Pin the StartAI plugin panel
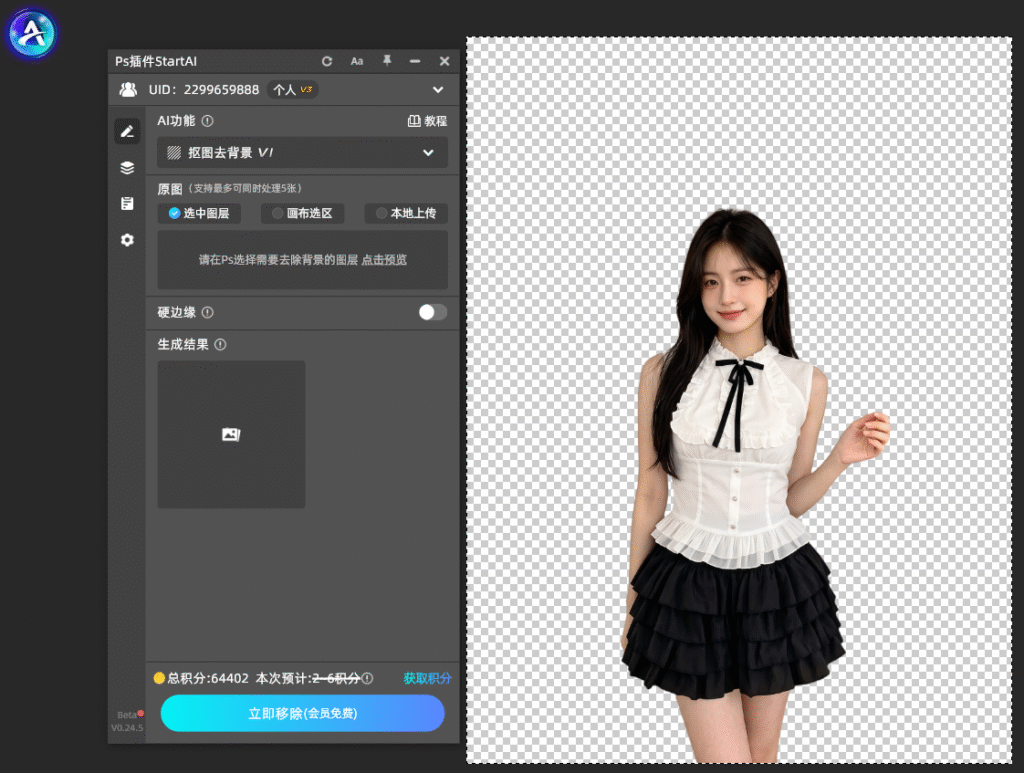Image resolution: width=1024 pixels, height=773 pixels. (387, 61)
